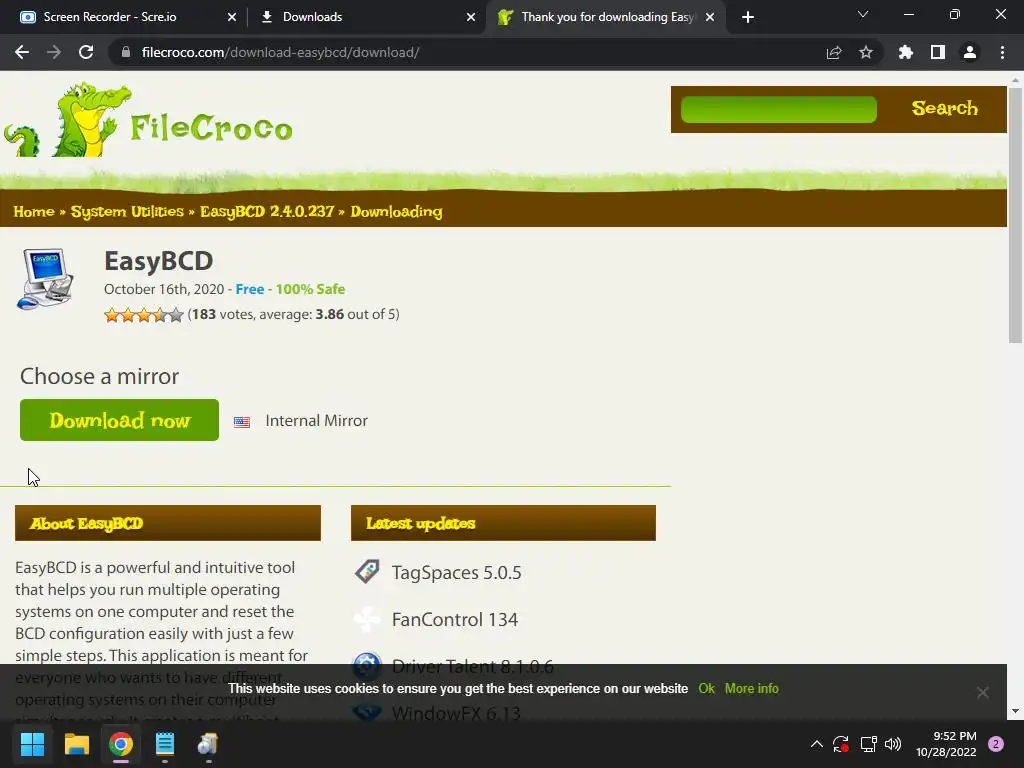1024x768 pixels.
Task: Show hidden system tray icons
Action: [x=816, y=744]
